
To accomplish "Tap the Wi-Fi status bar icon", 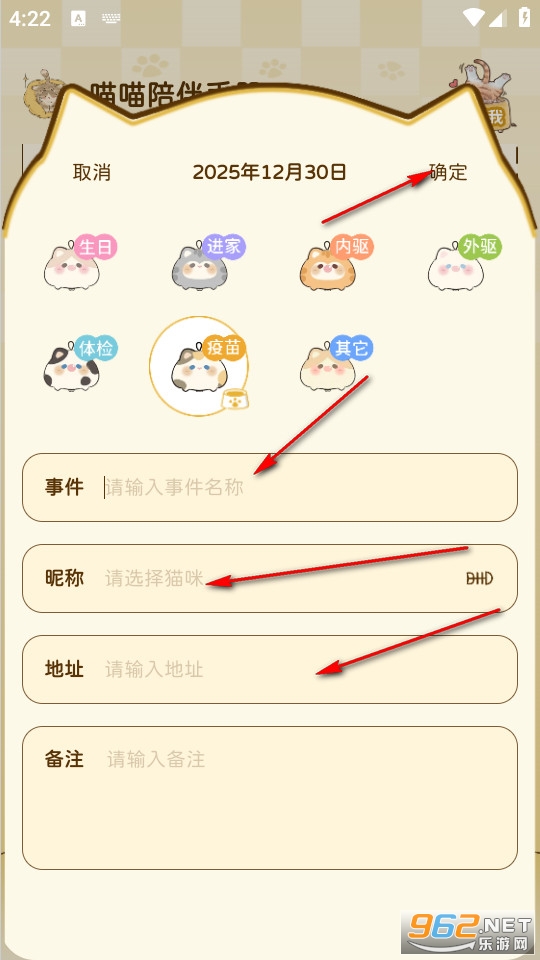I will (473, 18).
